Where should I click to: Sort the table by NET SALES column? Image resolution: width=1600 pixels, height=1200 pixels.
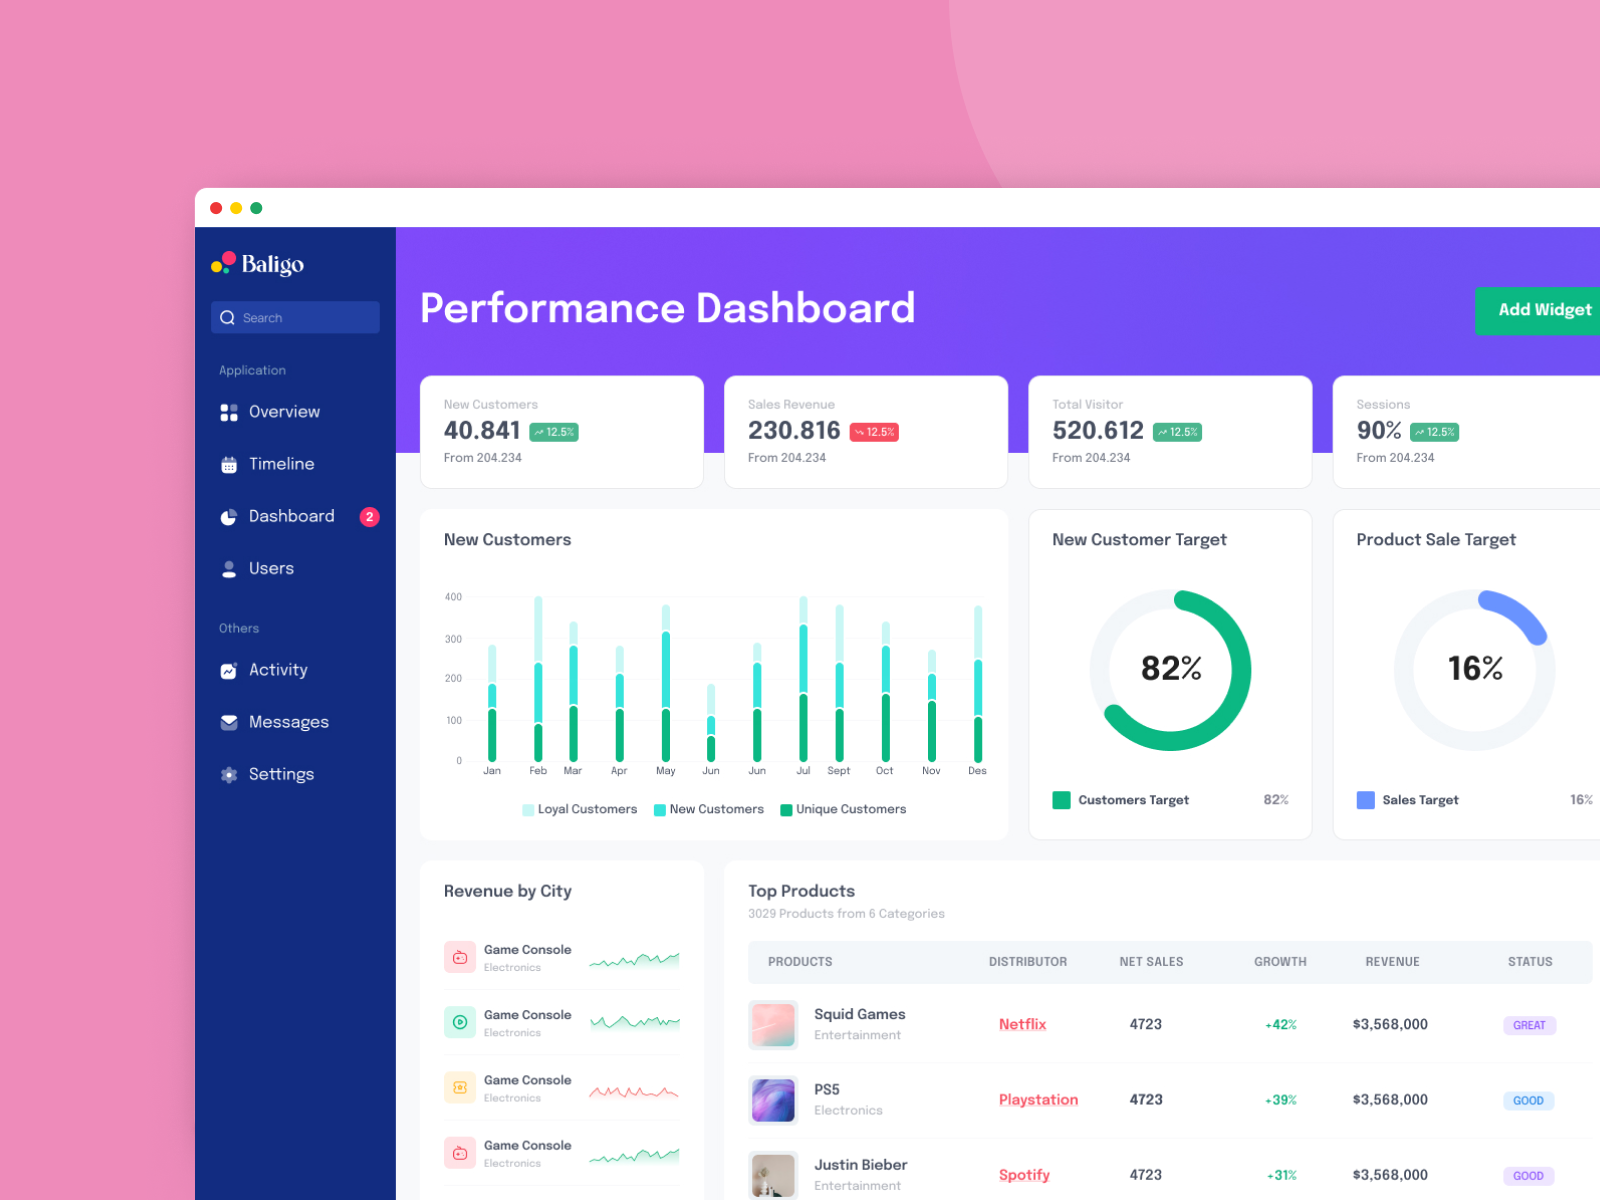point(1151,961)
